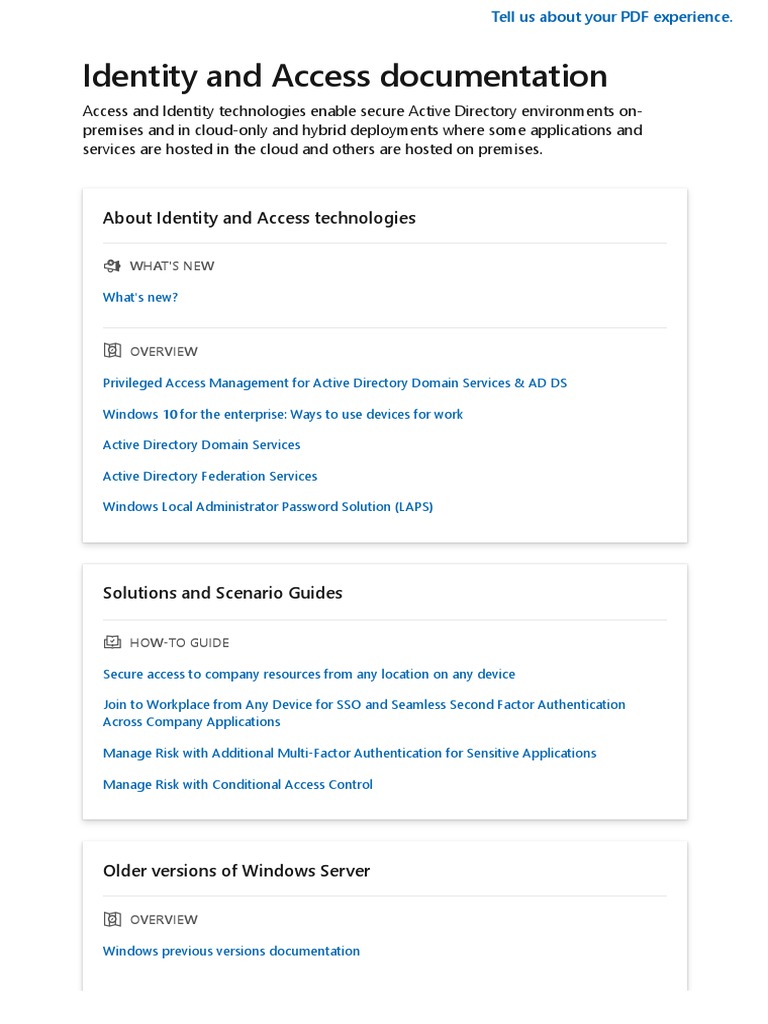Click the Identity and Access documentation heading
This screenshot has width=768, height=1024.
click(x=344, y=76)
